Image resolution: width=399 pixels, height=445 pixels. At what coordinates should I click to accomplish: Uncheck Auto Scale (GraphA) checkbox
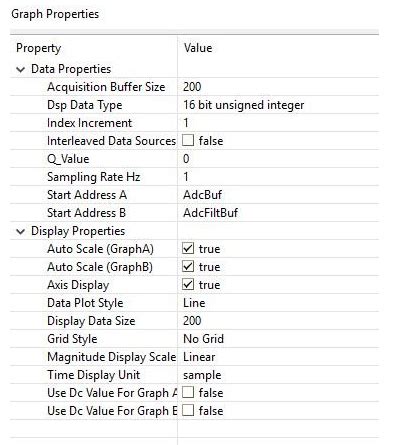tap(188, 249)
